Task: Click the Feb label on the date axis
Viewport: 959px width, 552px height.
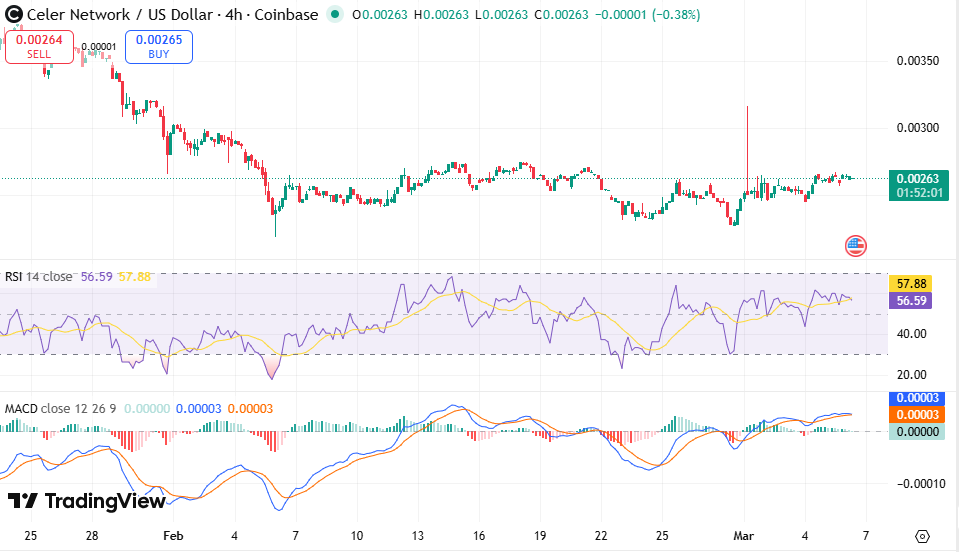Action: (x=173, y=536)
